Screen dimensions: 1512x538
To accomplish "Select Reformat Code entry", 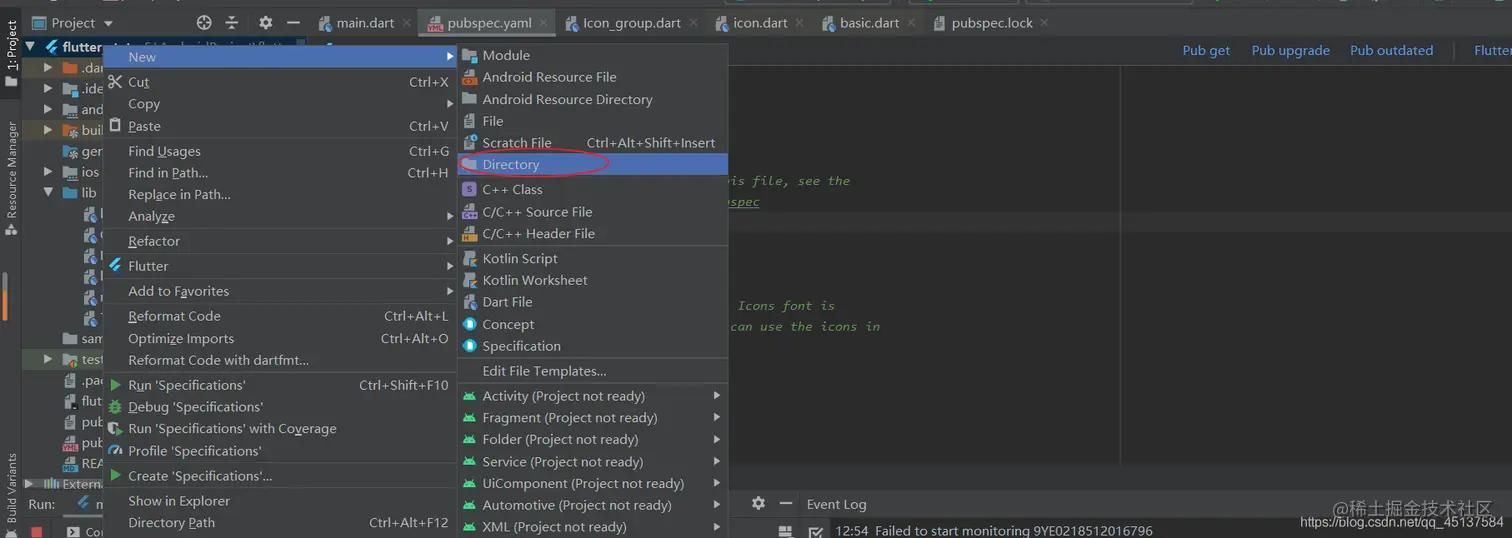I will coord(280,316).
